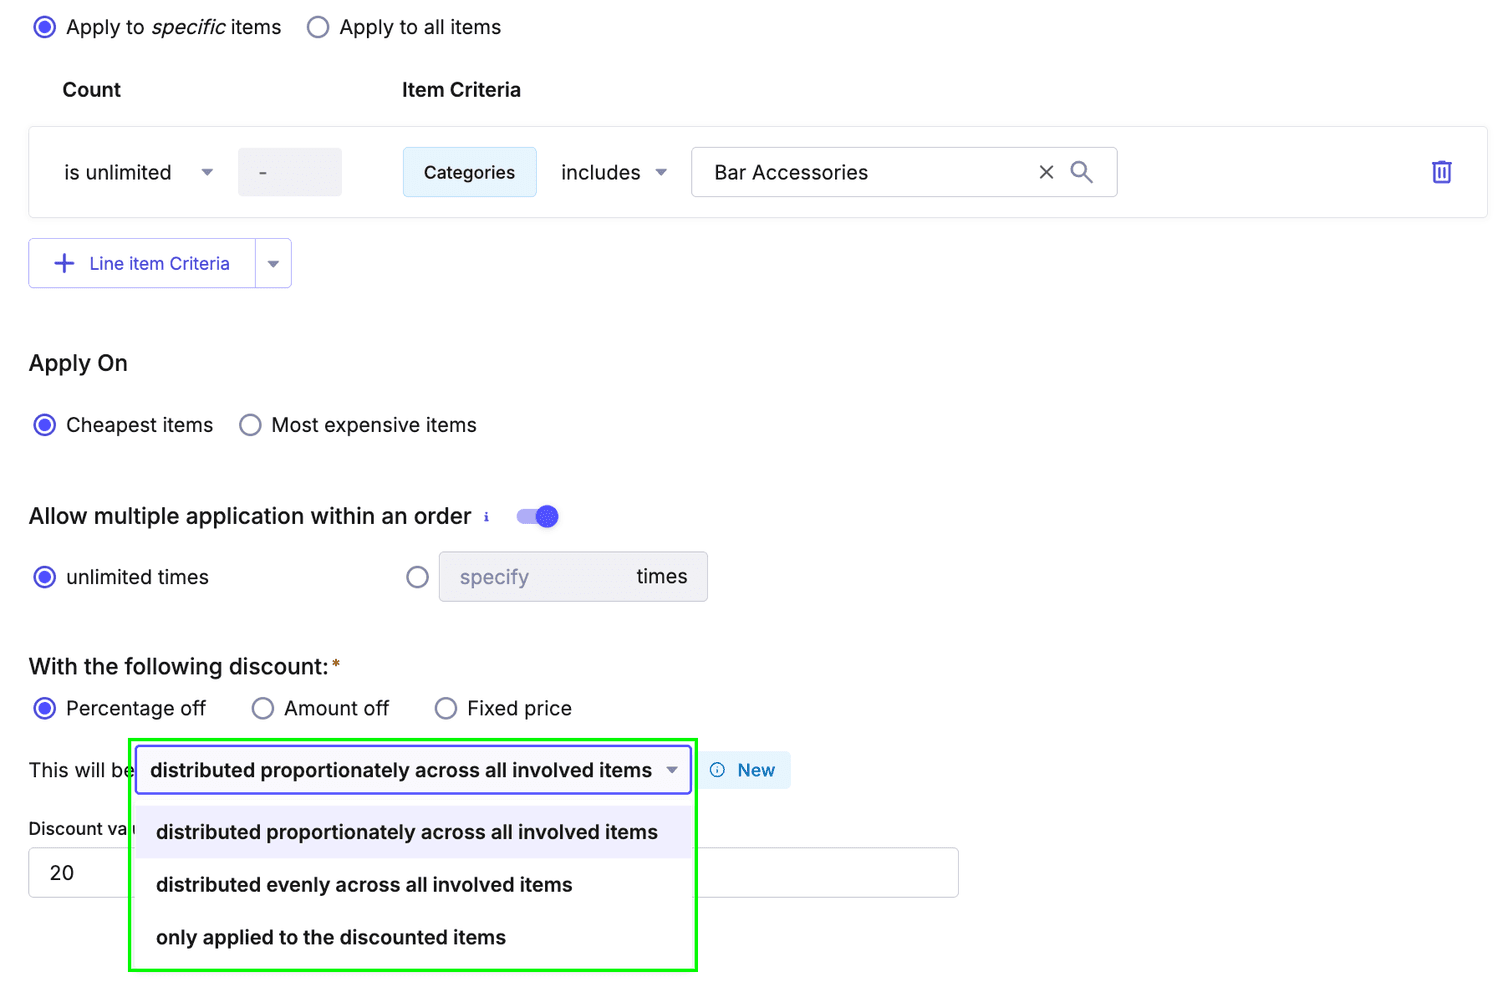Click the info icon beside multiple application label
This screenshot has width=1508, height=981.
tap(487, 517)
